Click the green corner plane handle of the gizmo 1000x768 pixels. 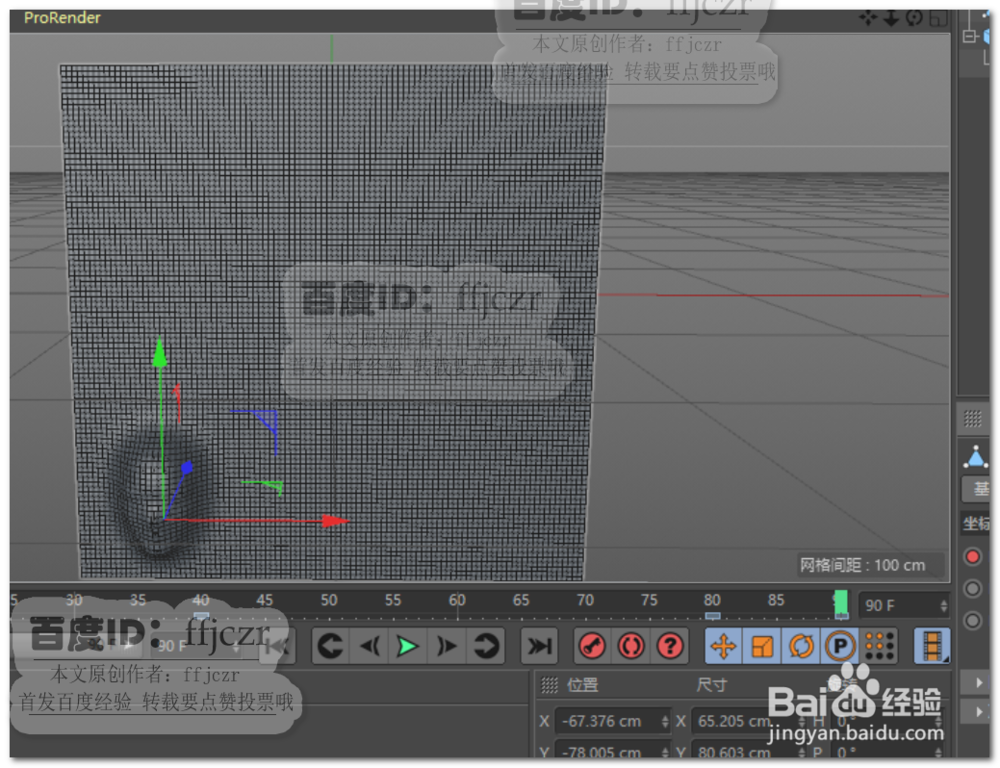pos(273,487)
